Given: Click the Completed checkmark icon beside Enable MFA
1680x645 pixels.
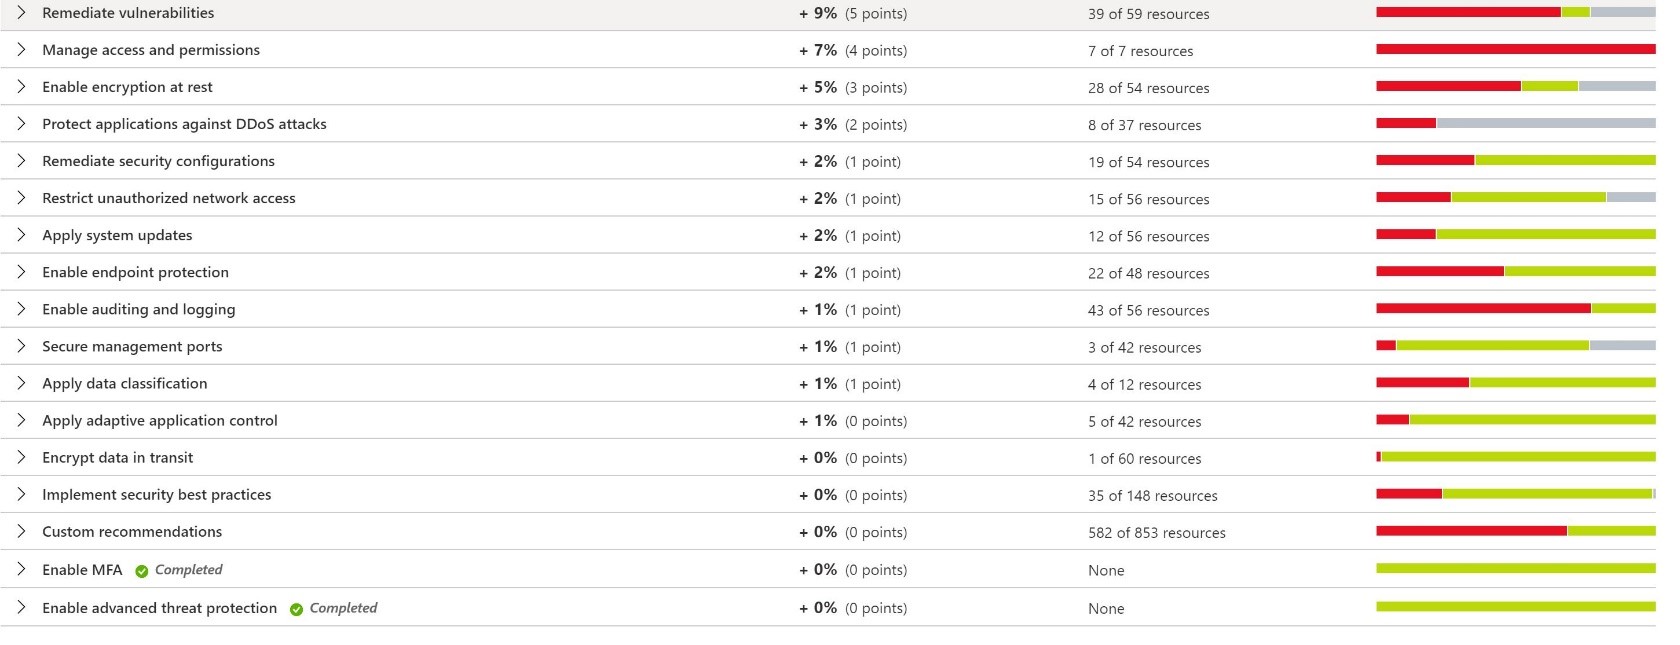Looking at the screenshot, I should (141, 570).
